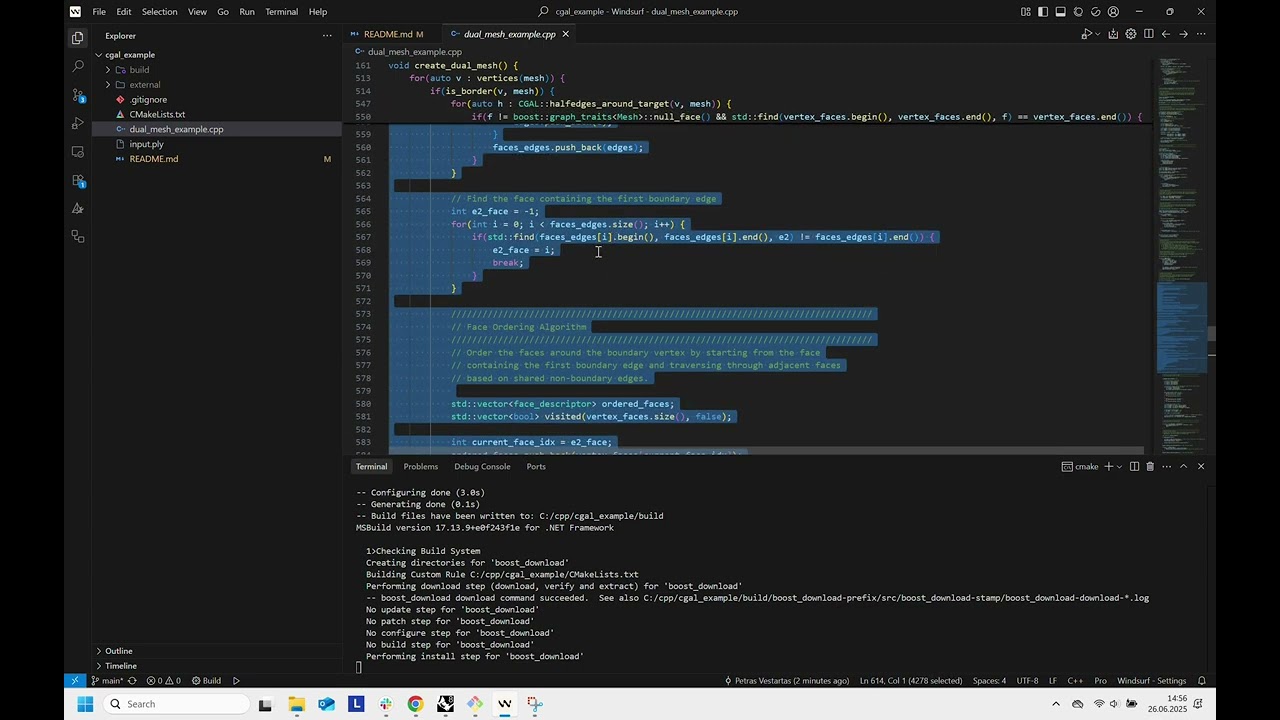This screenshot has height=720, width=1280.
Task: Switch to the Ports panel tab
Action: (x=536, y=467)
